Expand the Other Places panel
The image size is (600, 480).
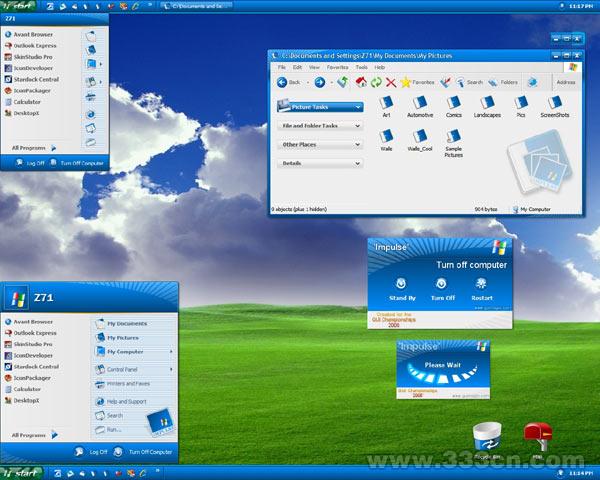pyautogui.click(x=357, y=144)
